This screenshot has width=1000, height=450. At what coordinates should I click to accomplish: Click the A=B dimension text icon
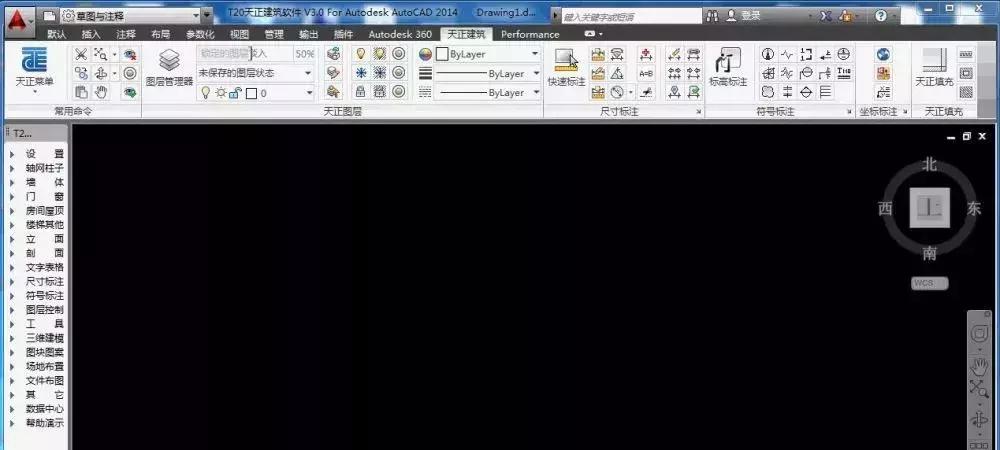[646, 73]
